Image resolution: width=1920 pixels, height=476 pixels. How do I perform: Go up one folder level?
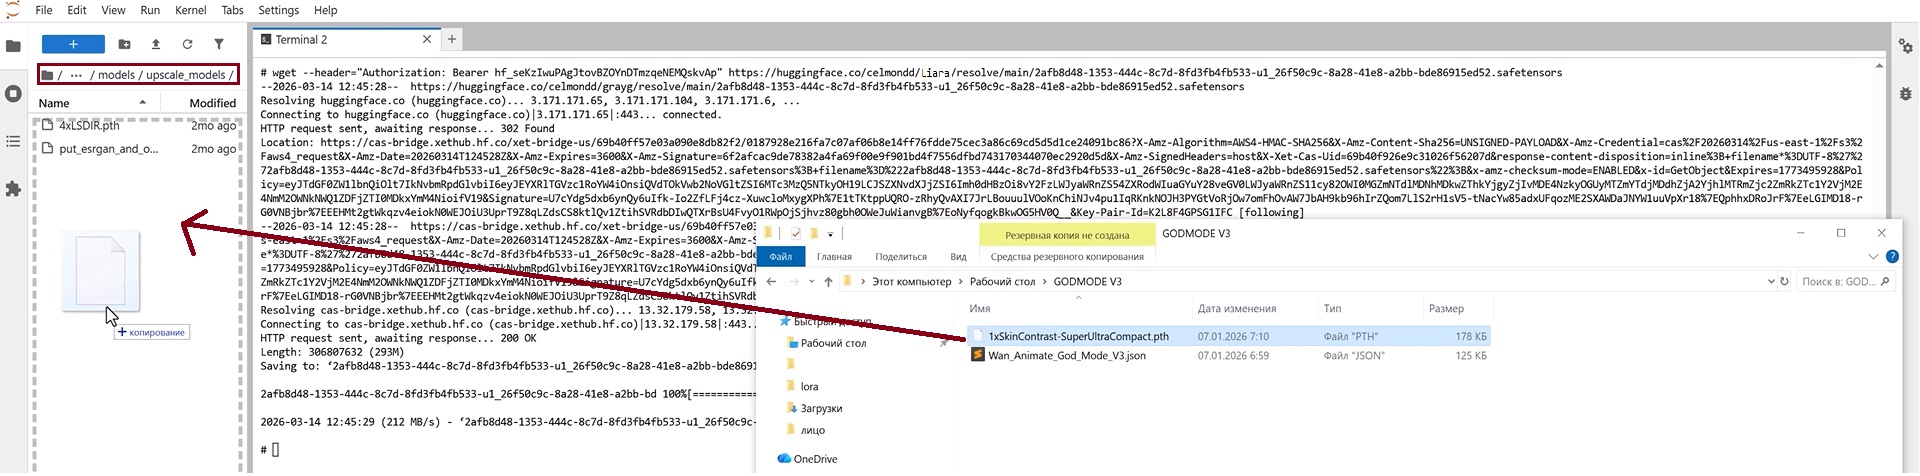coord(828,282)
